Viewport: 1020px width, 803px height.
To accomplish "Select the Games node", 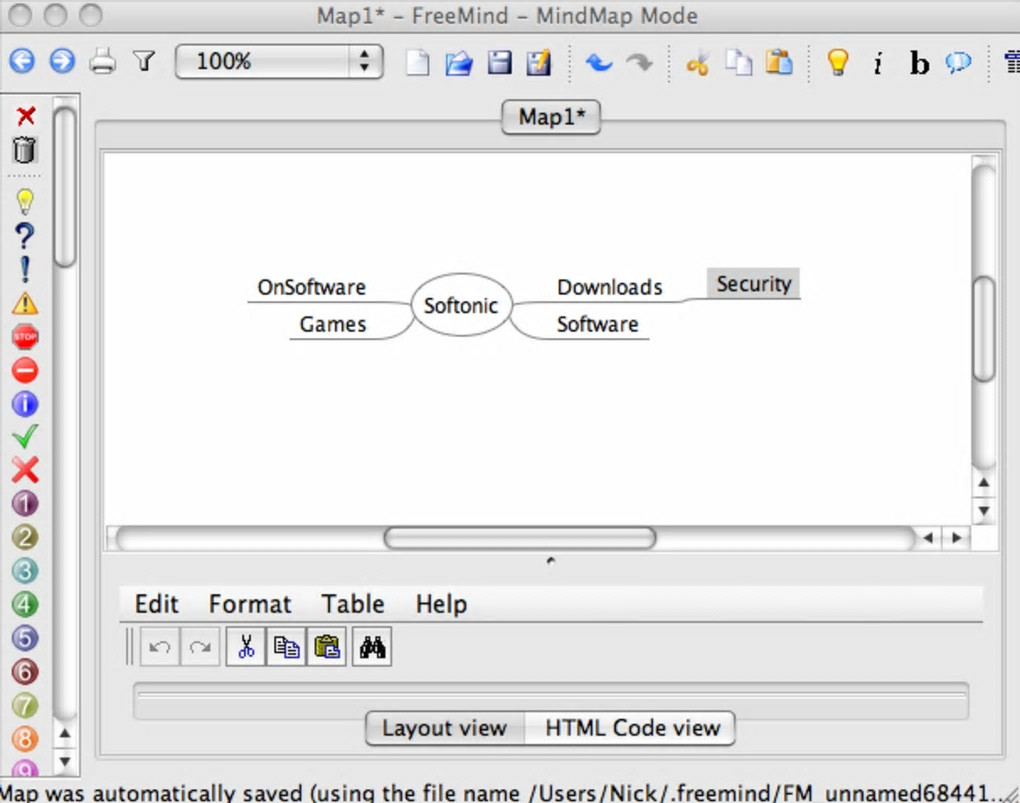I will pyautogui.click(x=332, y=324).
